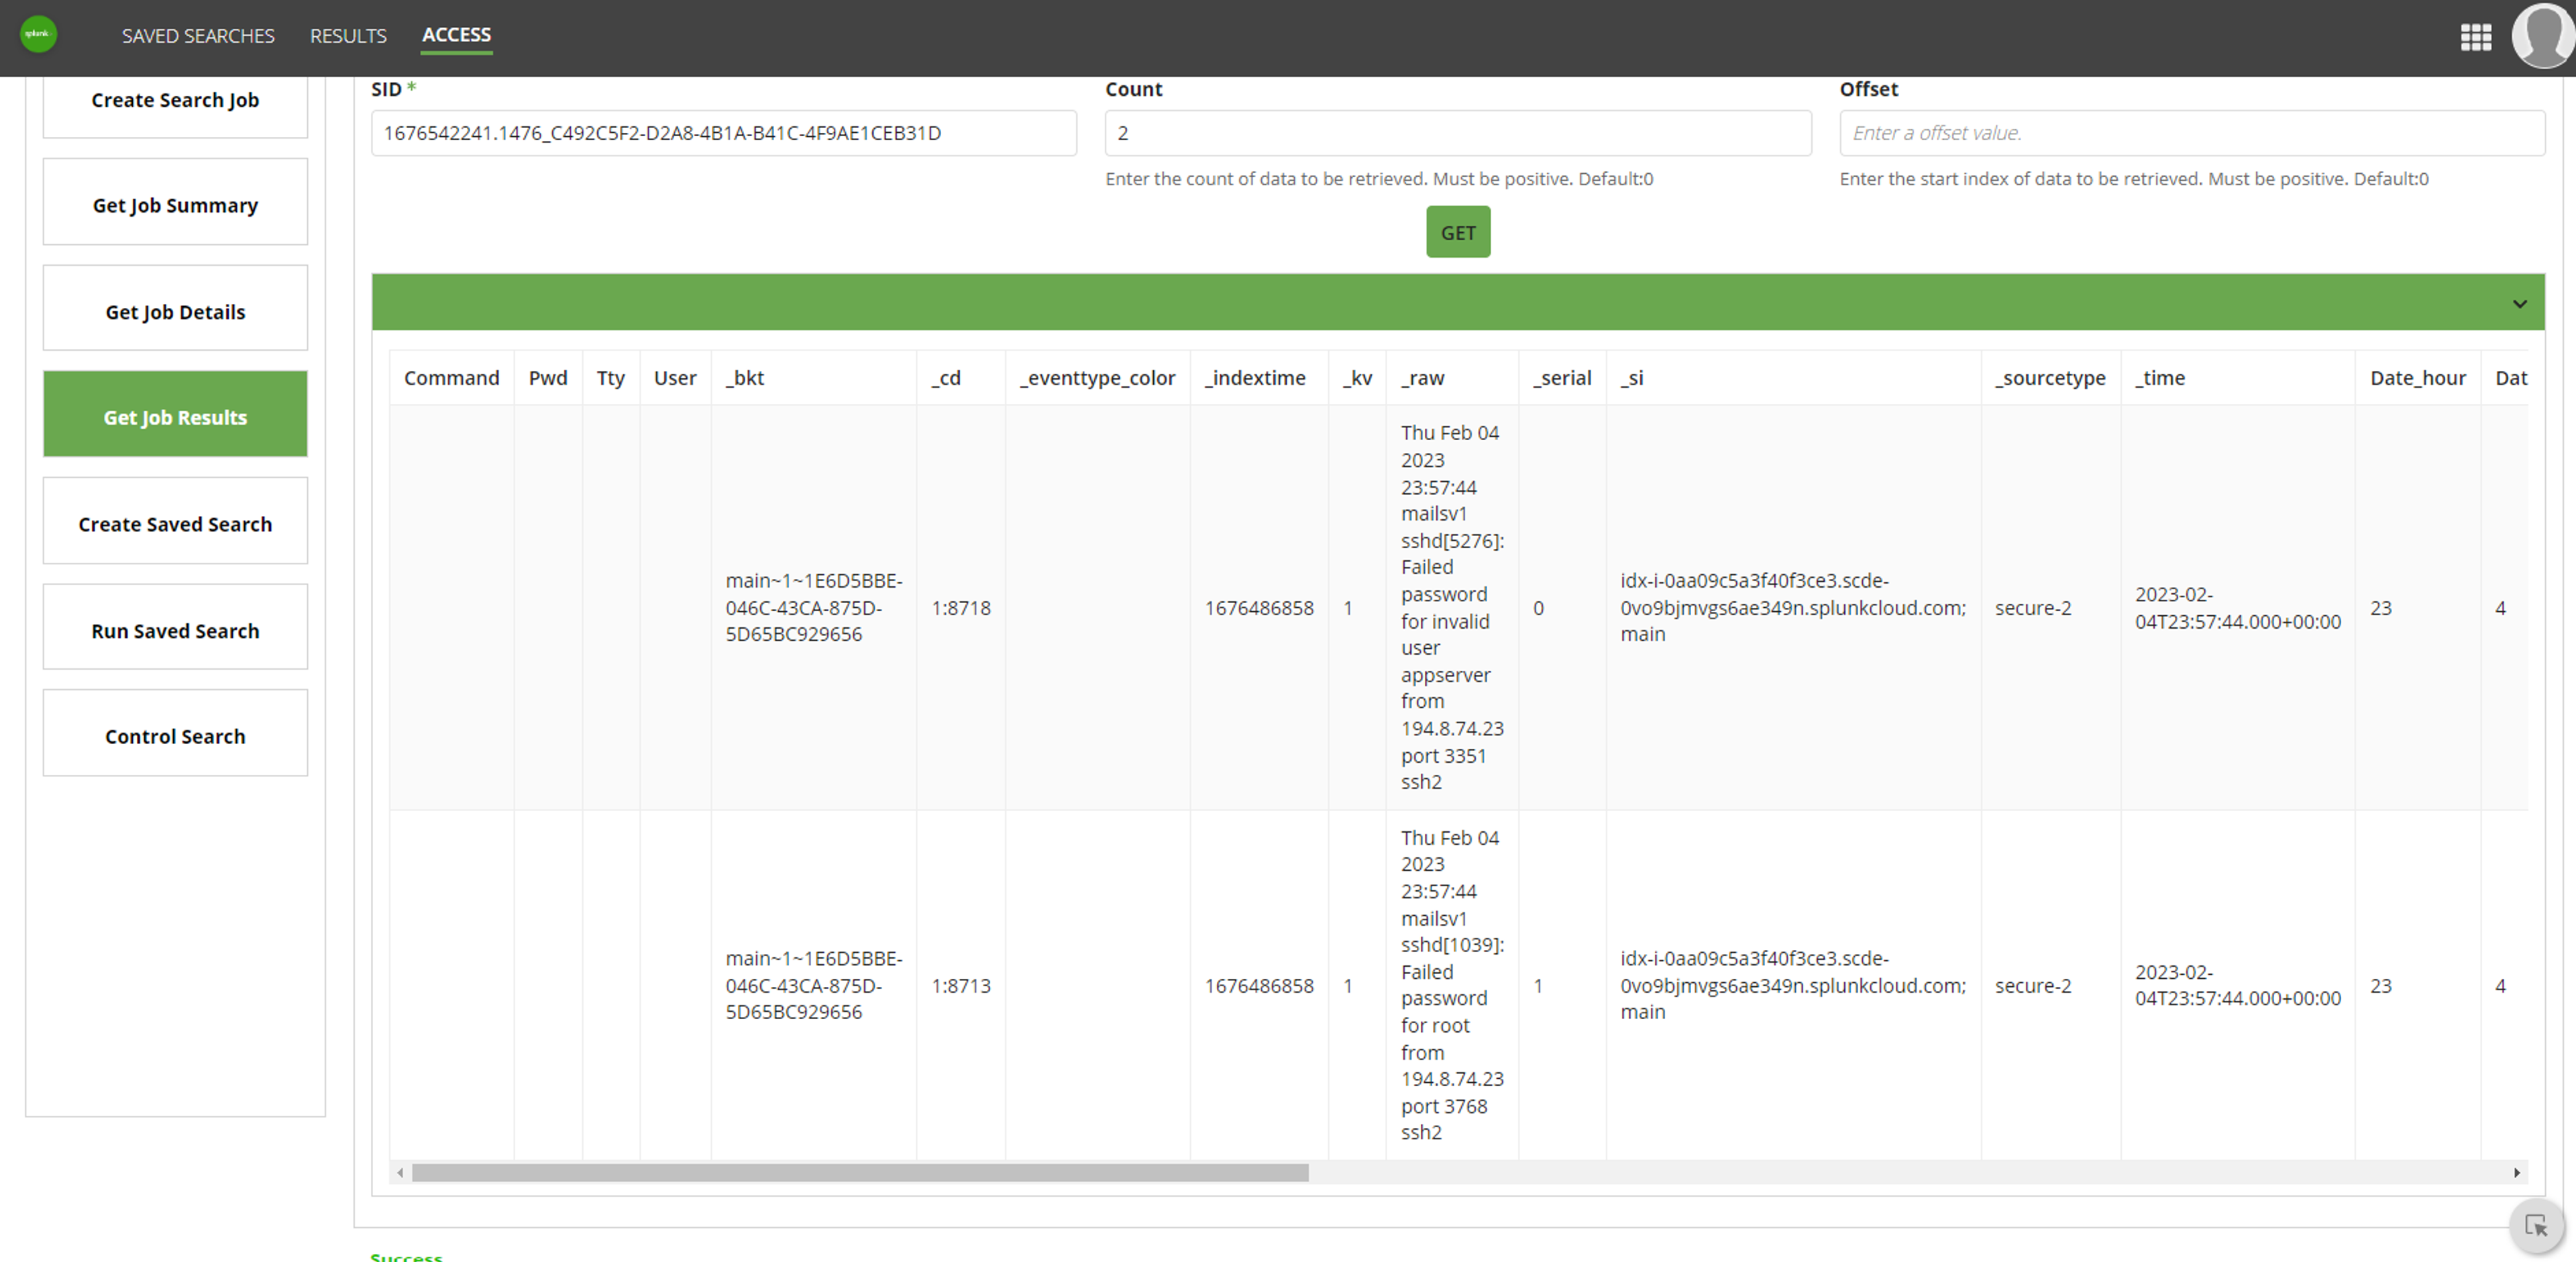
Task: Click the _serial value 0 cell
Action: click(x=1538, y=607)
